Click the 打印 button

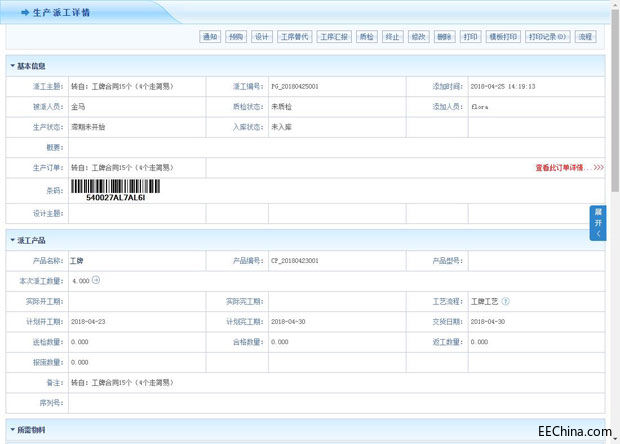pyautogui.click(x=470, y=37)
